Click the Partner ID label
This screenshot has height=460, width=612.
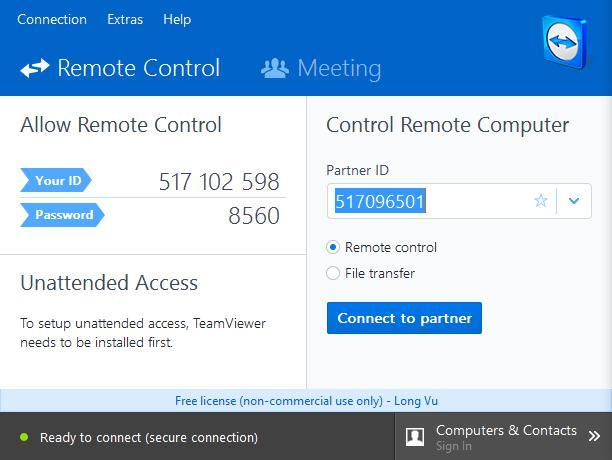point(358,170)
